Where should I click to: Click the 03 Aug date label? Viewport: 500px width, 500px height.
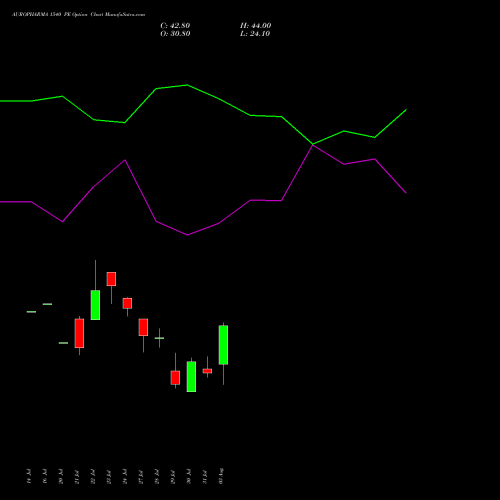(221, 476)
